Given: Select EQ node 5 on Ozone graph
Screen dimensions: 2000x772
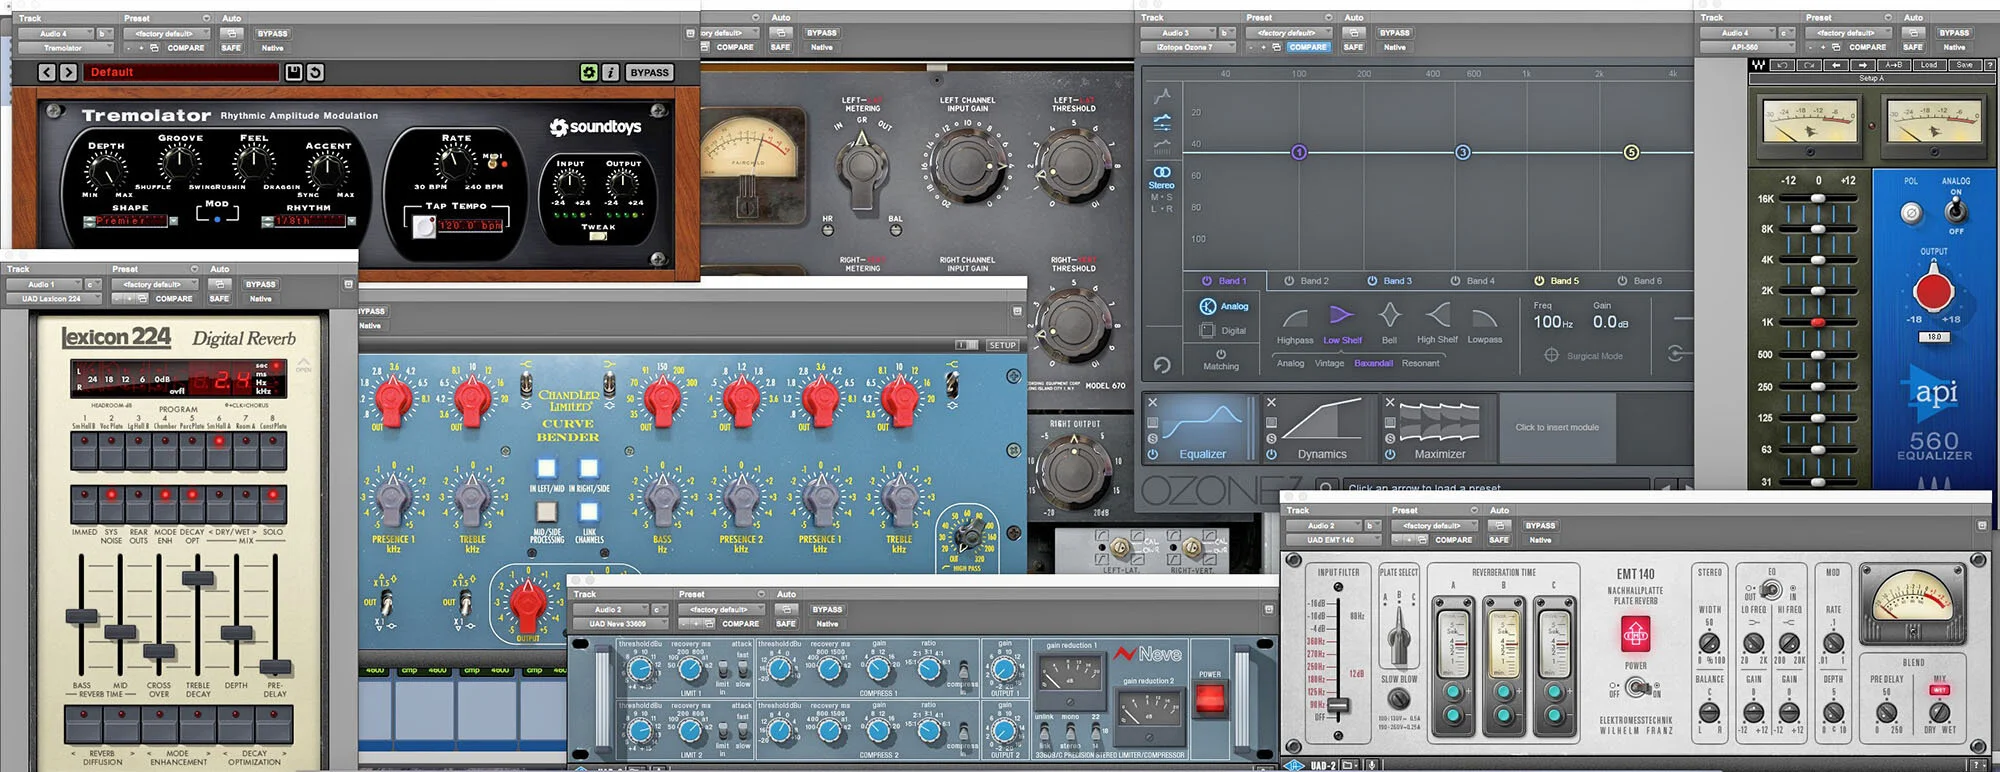Looking at the screenshot, I should tap(1631, 152).
